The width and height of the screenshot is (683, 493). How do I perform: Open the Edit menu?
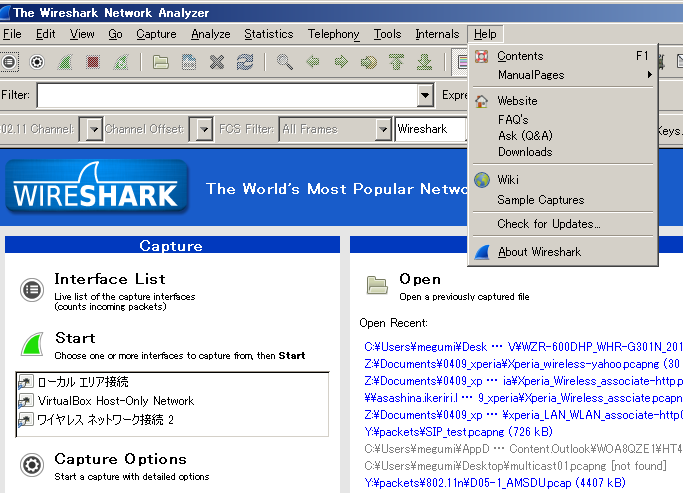[x=45, y=34]
